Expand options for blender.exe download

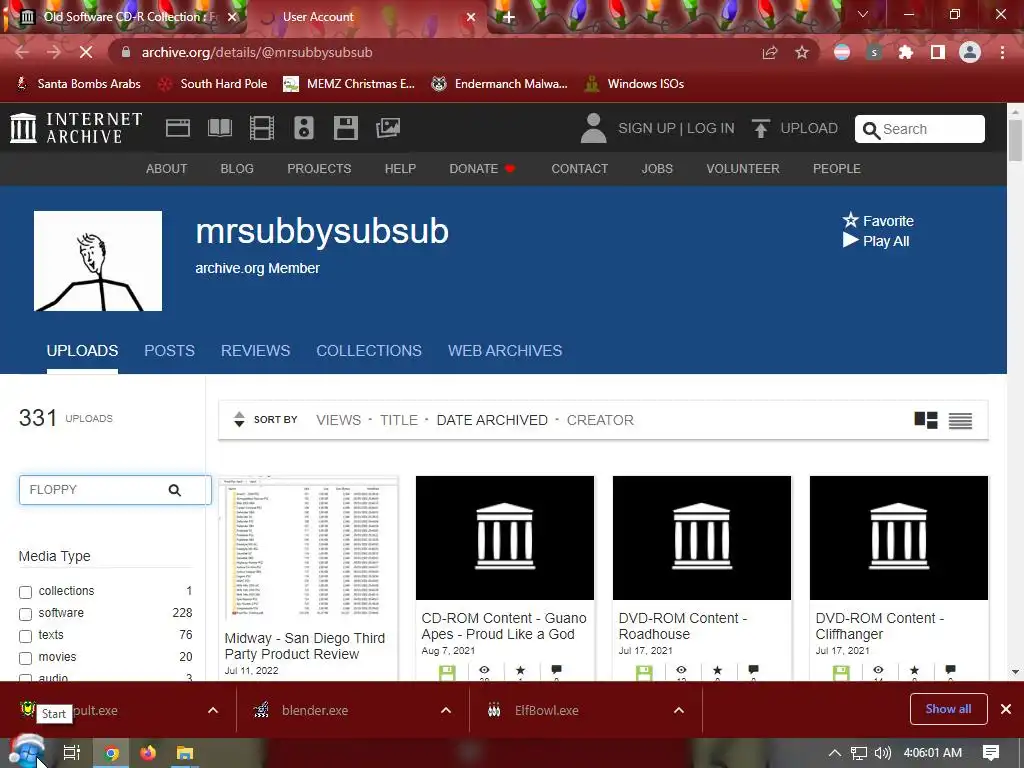(446, 711)
